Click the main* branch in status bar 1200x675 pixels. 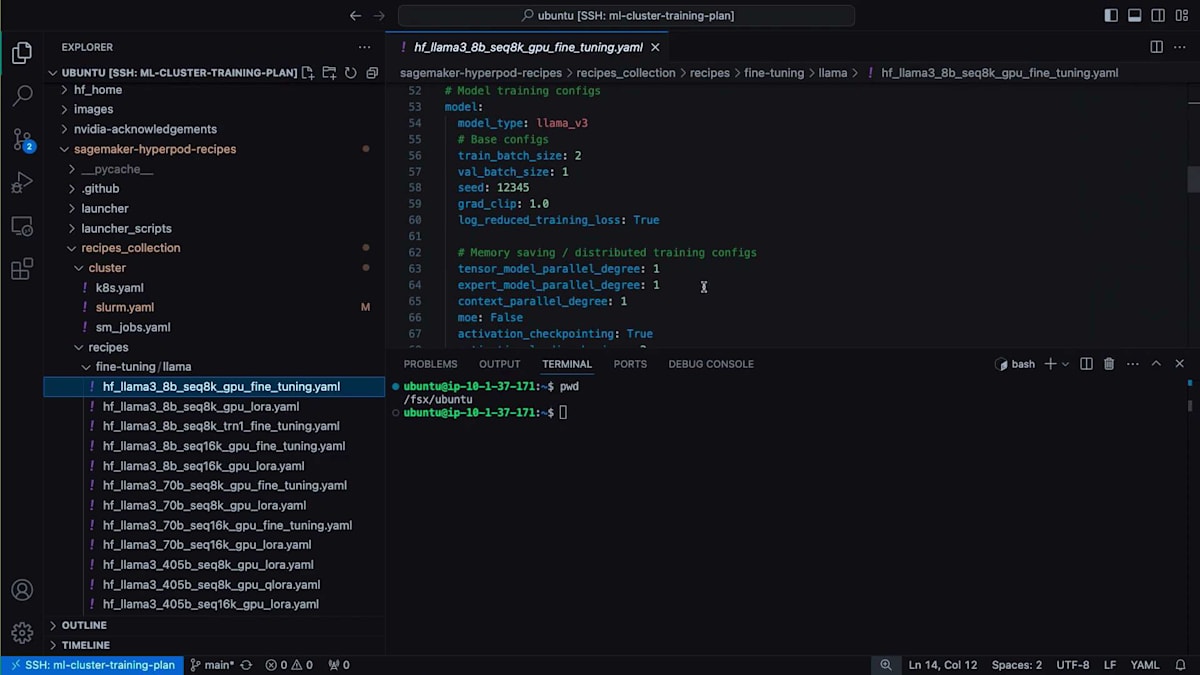212,665
